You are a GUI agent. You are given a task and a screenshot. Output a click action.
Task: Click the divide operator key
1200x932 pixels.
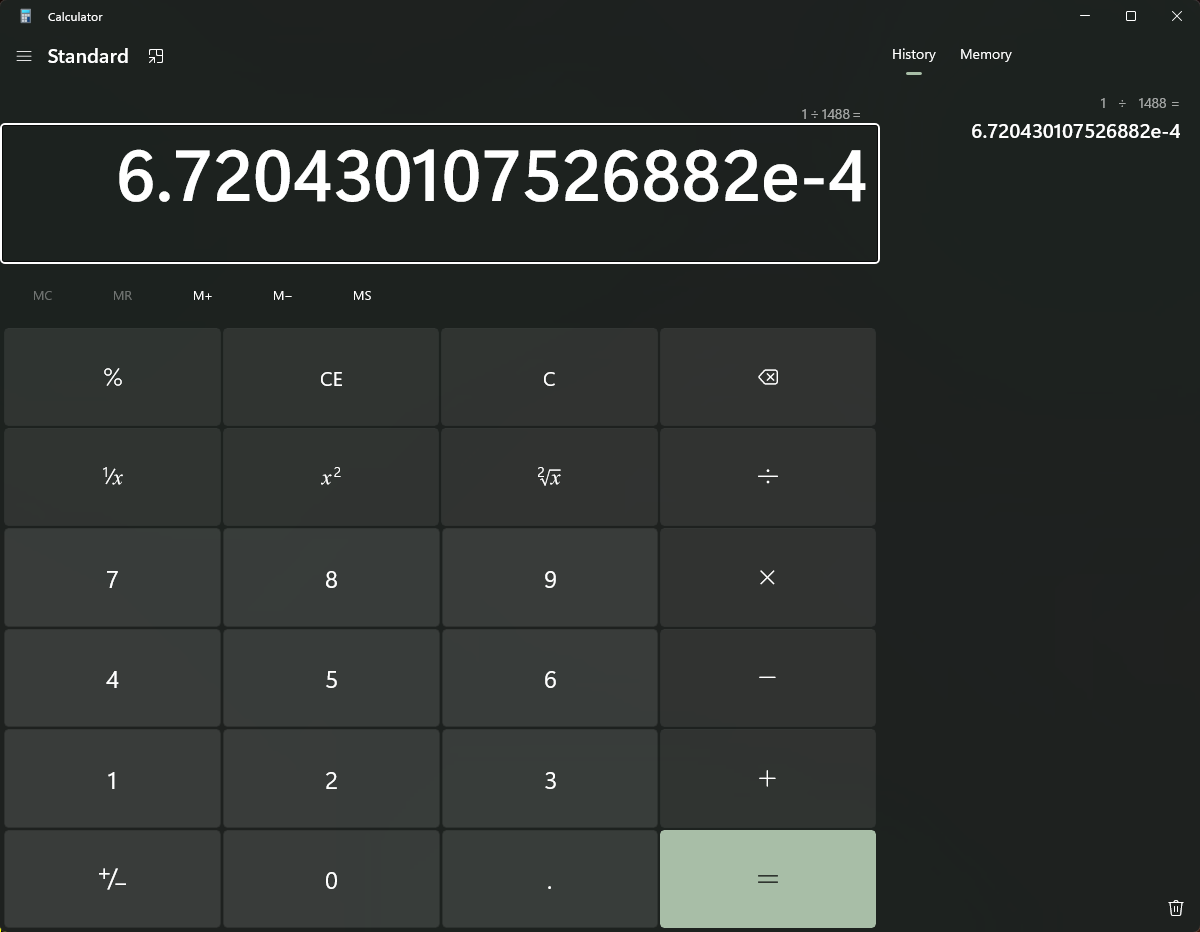click(768, 477)
